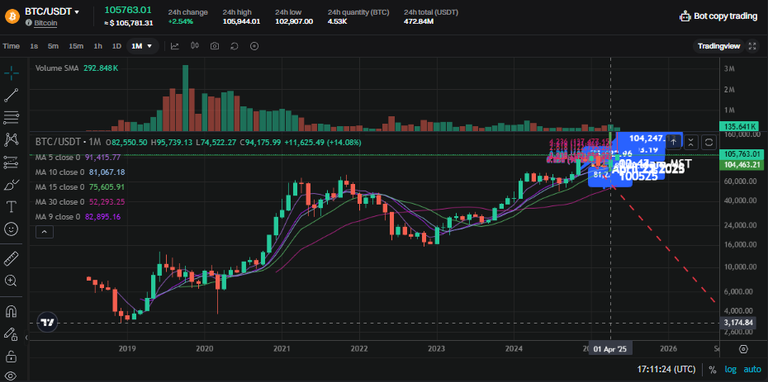Open chart axis settings gear icon

pos(743,349)
